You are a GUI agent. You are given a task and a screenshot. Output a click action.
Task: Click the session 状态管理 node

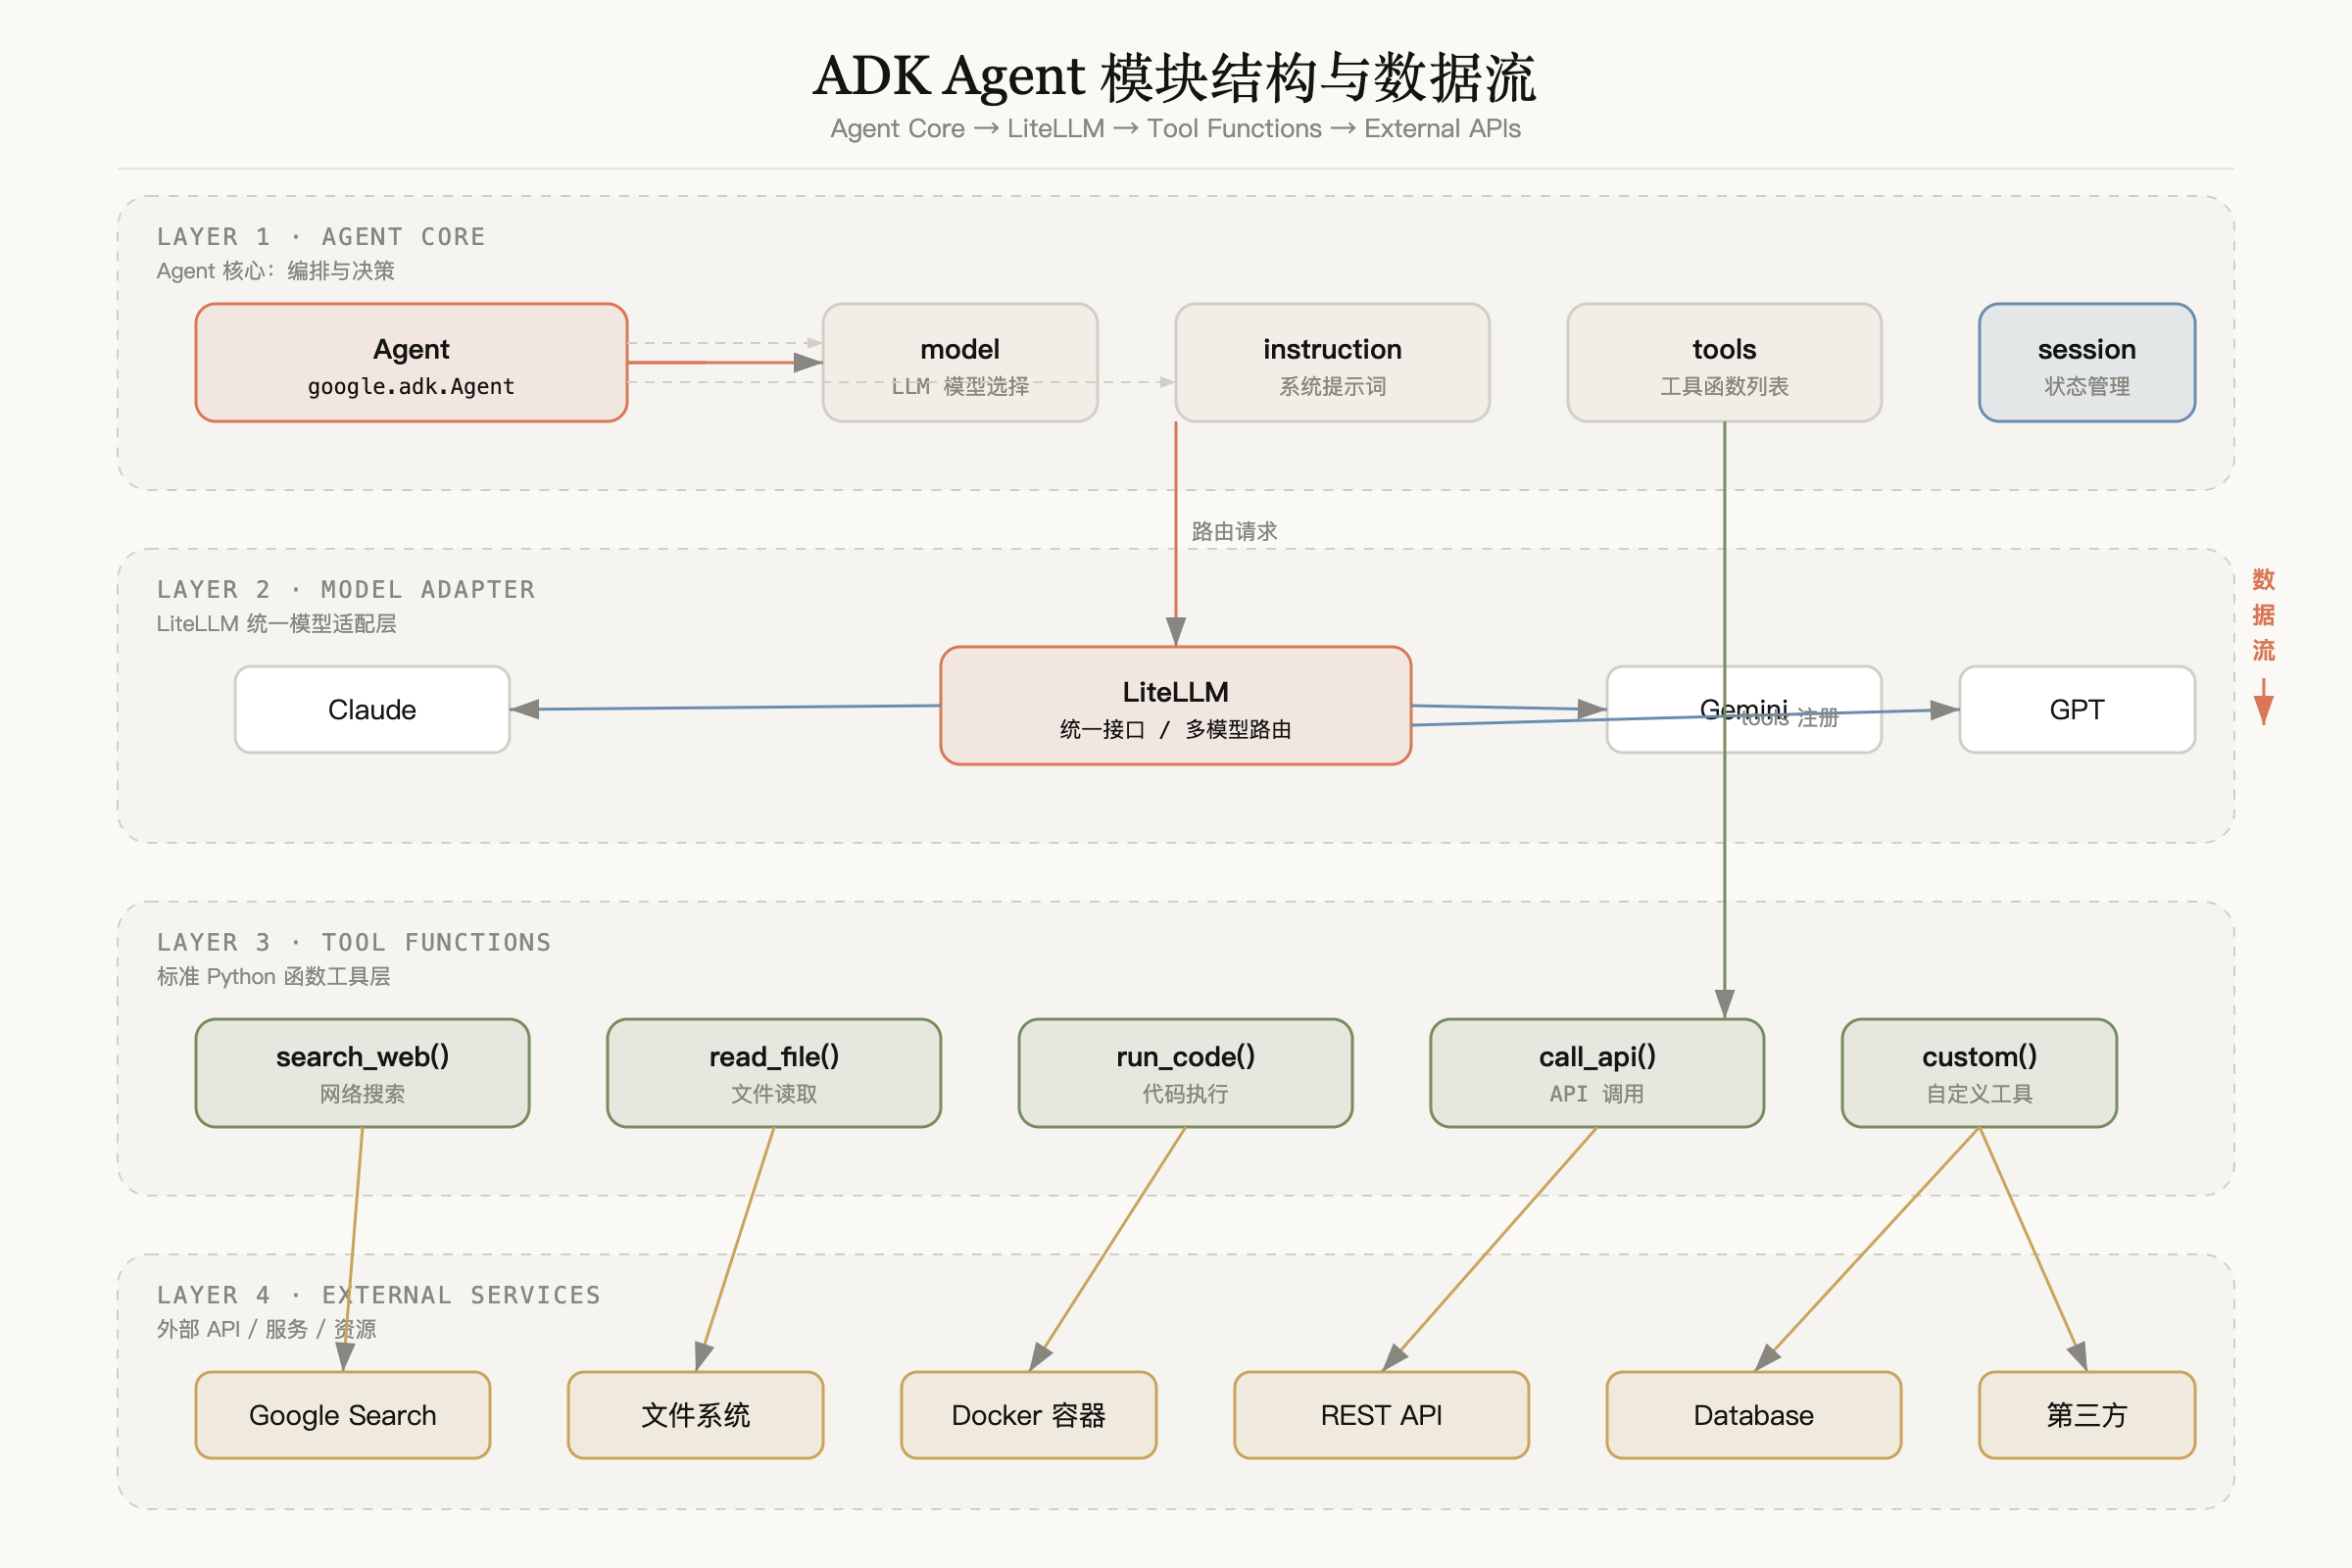pos(2087,363)
